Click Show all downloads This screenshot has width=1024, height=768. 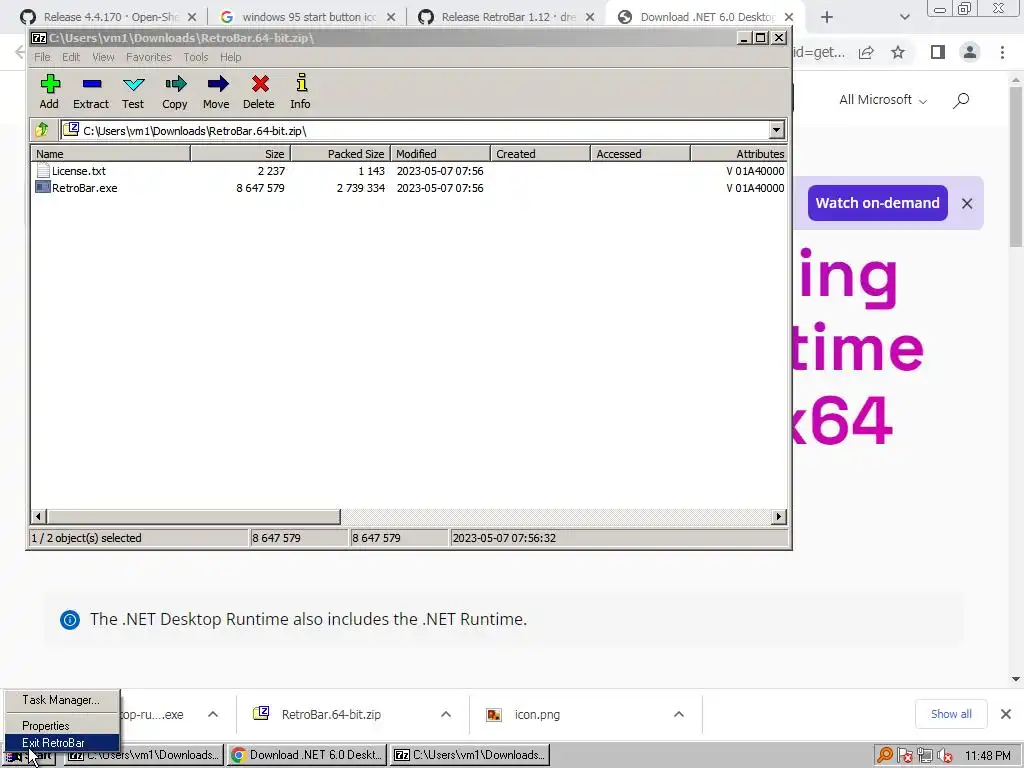[951, 714]
